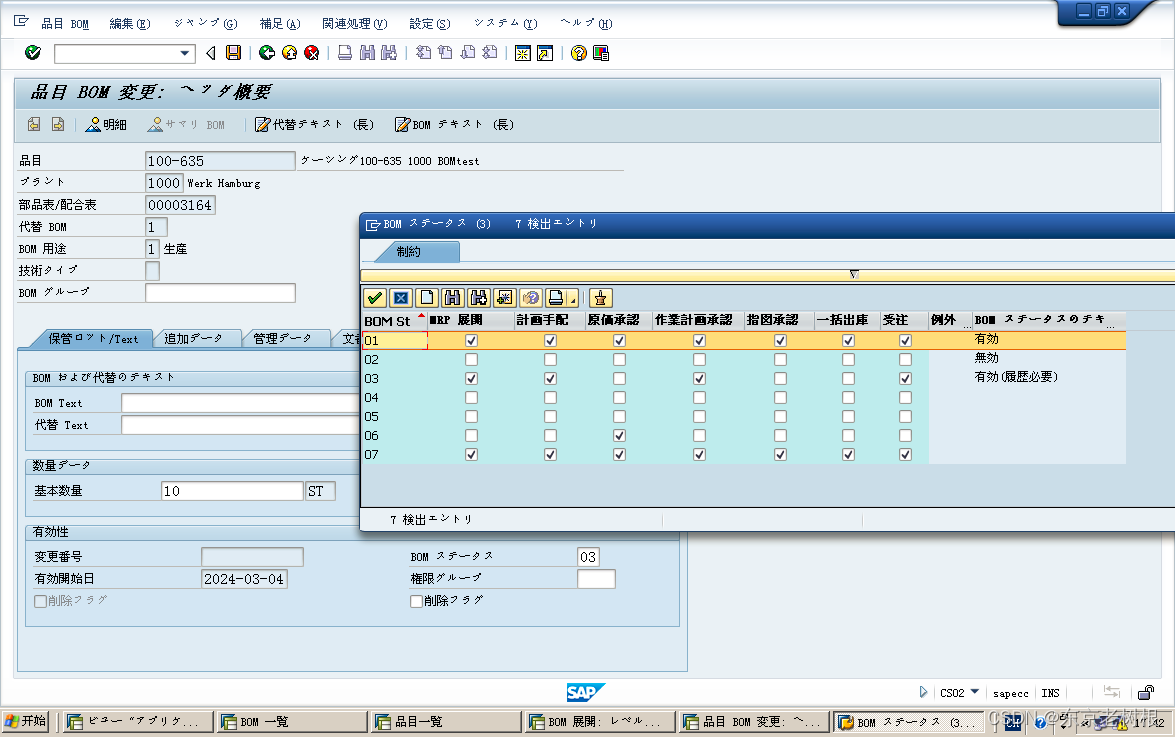The height and width of the screenshot is (737, 1175).
Task: Click the BOM テキスト (長) button
Action: [x=454, y=124]
